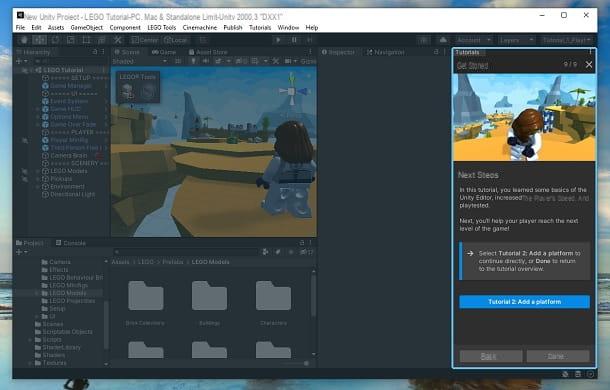Click the Pause button
Image resolution: width=610 pixels, height=390 pixels.
pos(294,40)
